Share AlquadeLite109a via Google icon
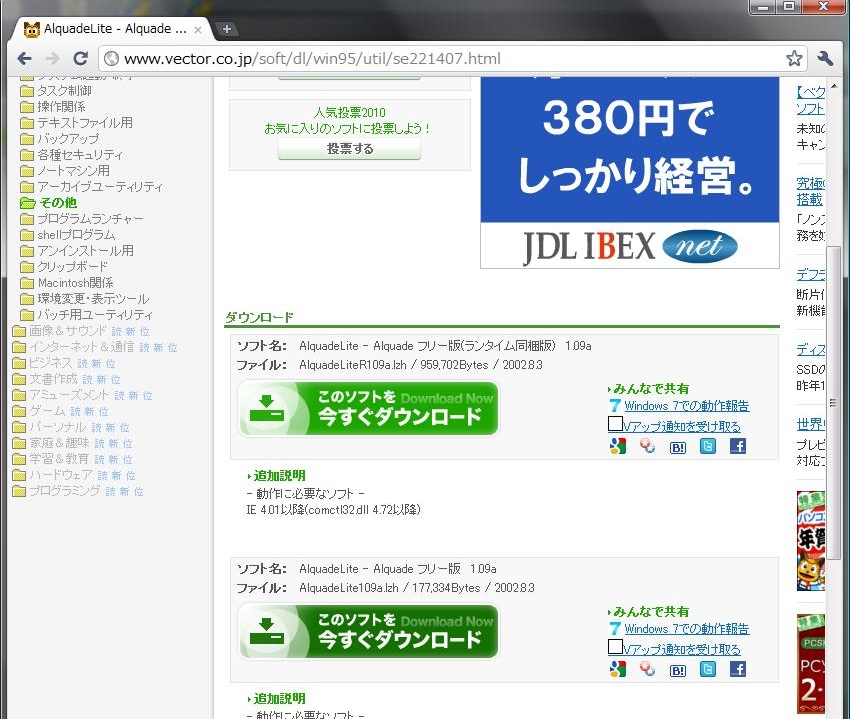 click(617, 669)
